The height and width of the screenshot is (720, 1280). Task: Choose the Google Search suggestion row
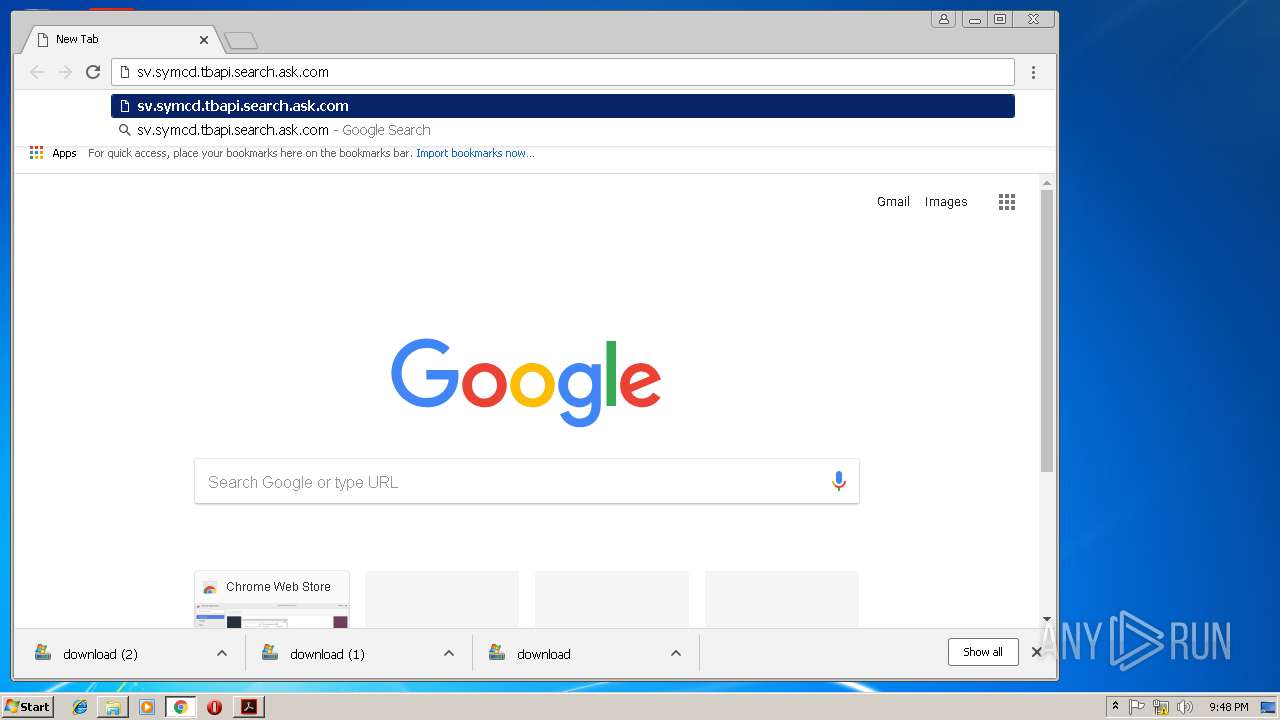(563, 130)
